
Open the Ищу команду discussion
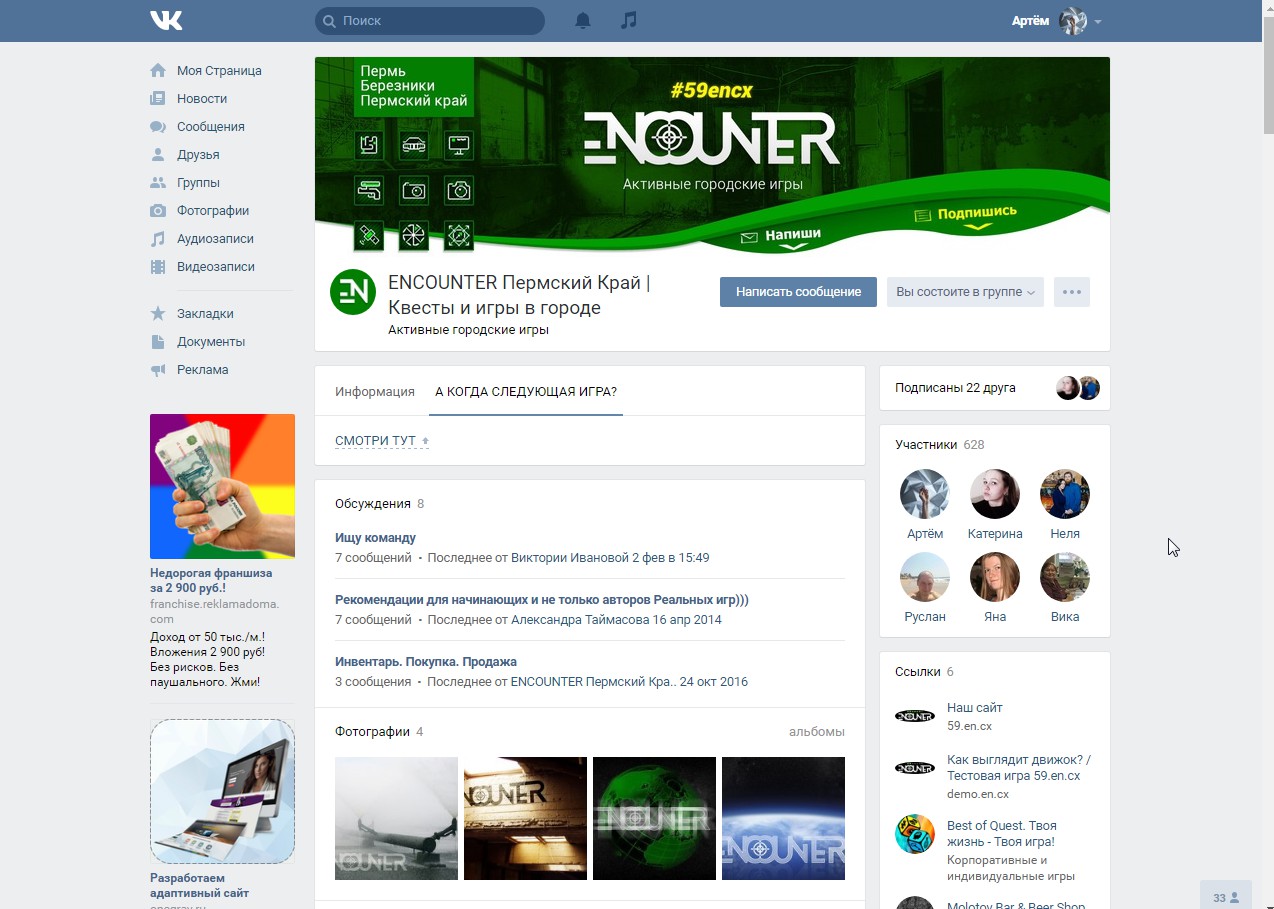375,538
